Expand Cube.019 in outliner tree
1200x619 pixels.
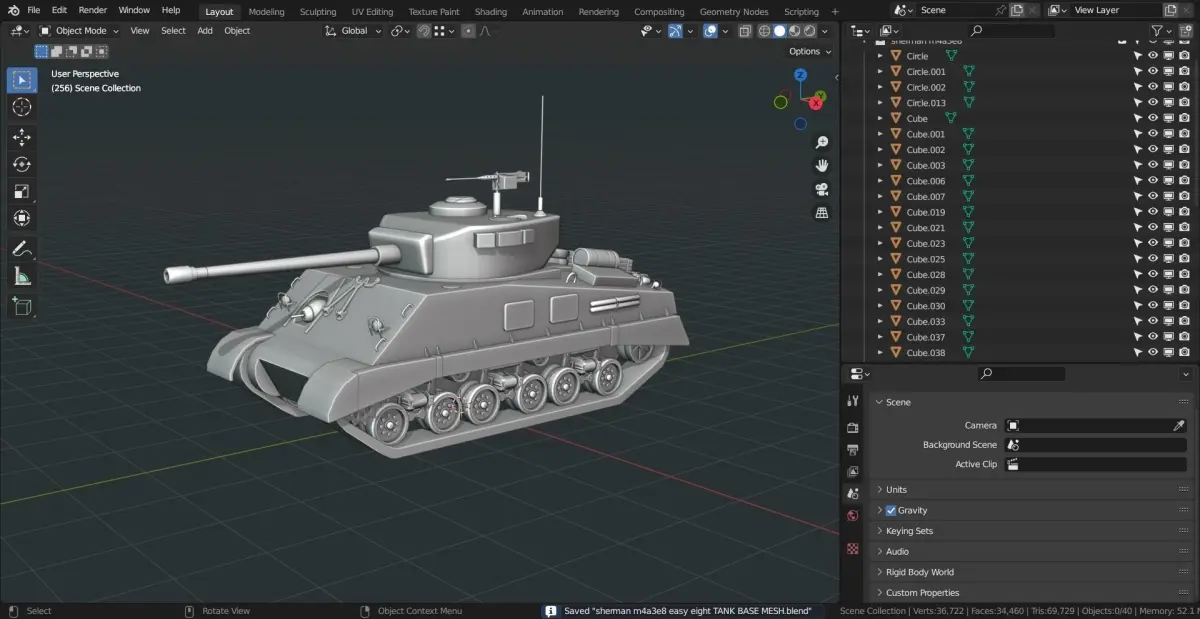pos(880,212)
